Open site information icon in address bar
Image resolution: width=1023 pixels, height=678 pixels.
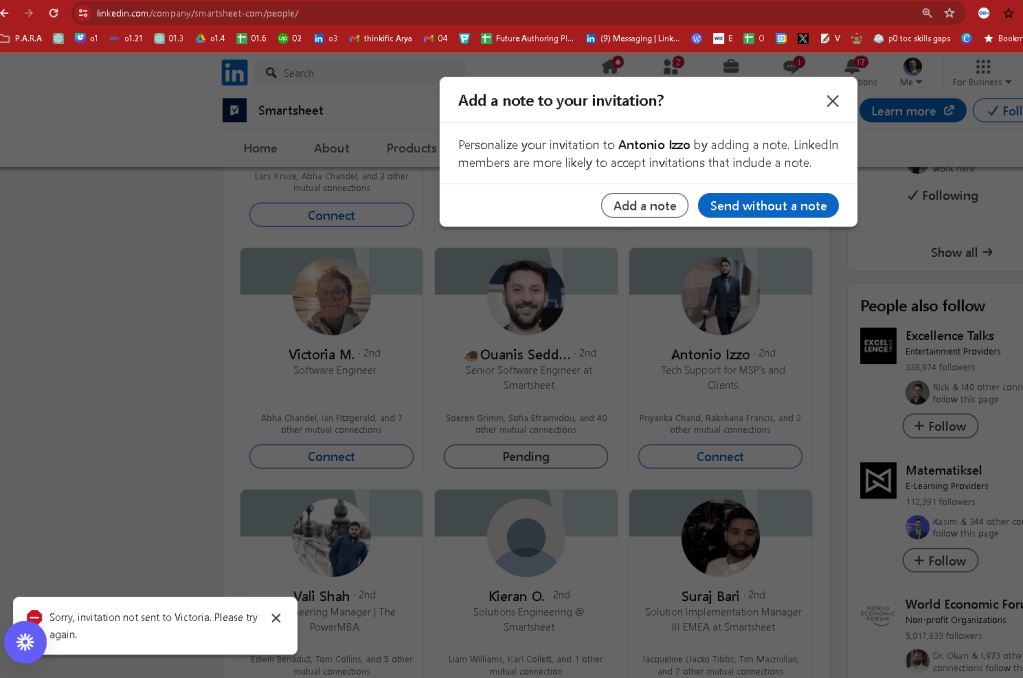83,13
